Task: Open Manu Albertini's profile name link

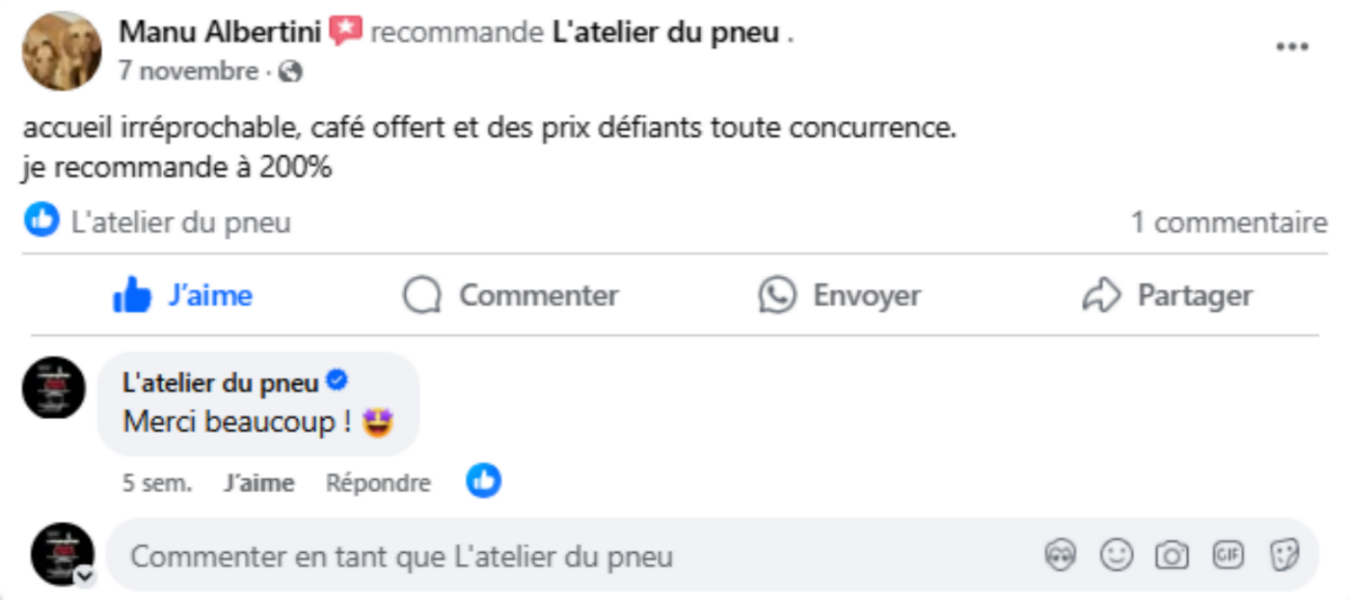Action: click(220, 32)
